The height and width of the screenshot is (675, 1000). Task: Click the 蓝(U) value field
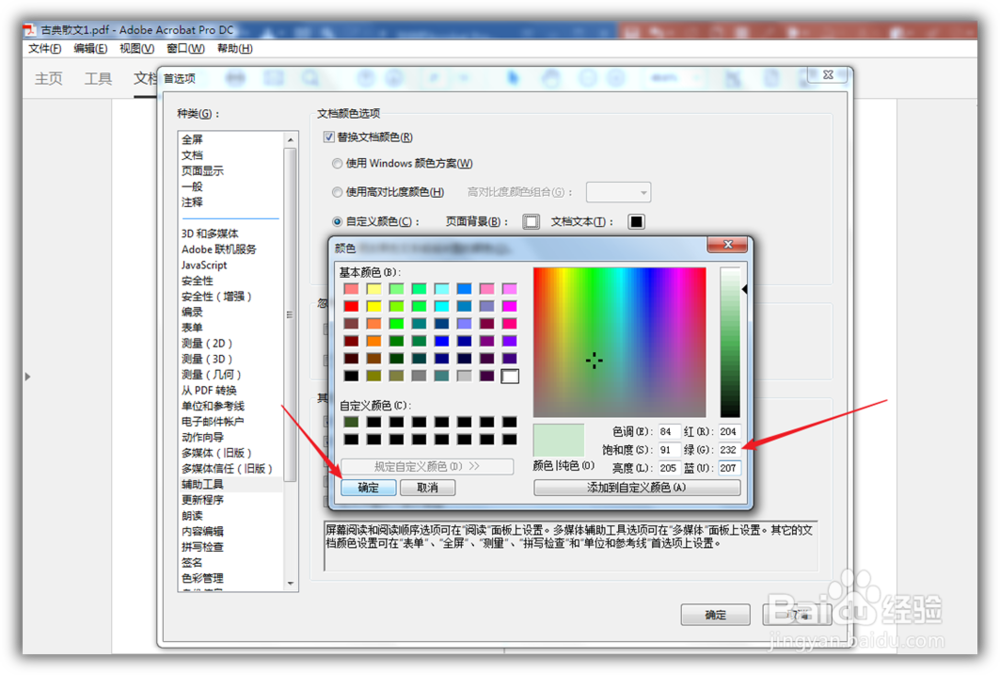[729, 468]
